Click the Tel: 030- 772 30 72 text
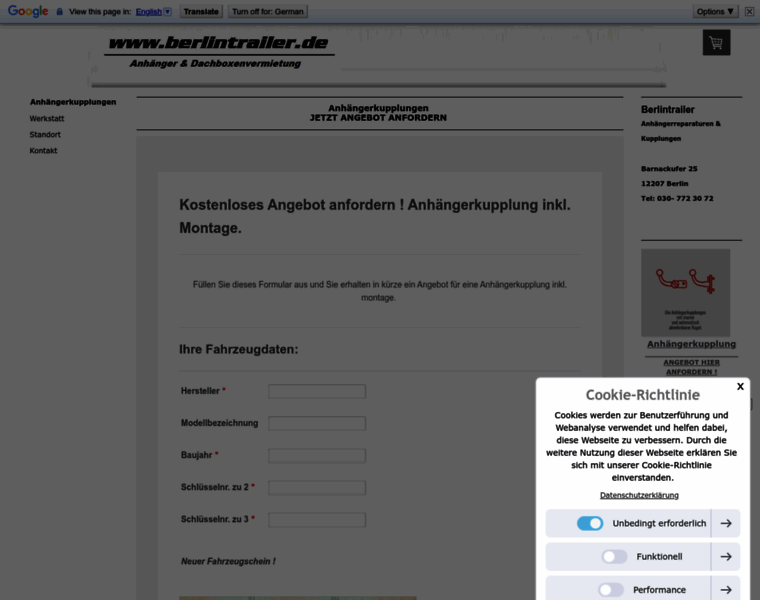Viewport: 760px width, 600px height. [x=677, y=199]
